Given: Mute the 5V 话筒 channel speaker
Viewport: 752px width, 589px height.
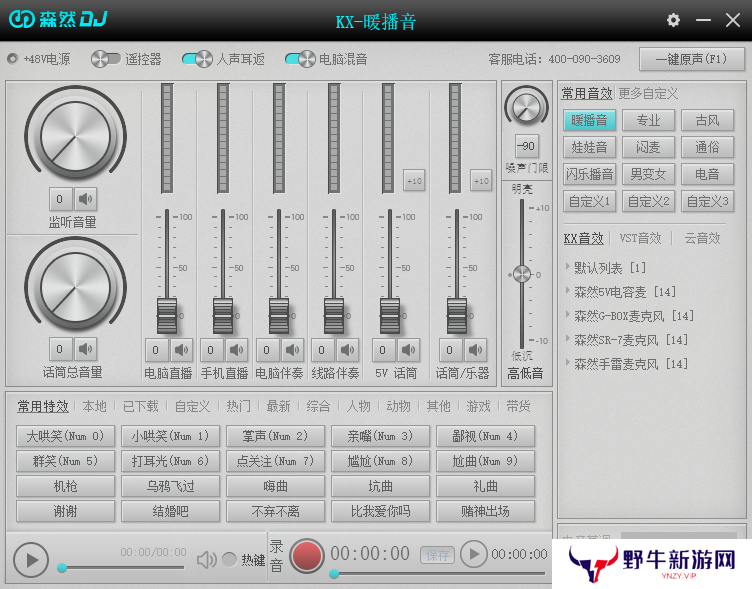Looking at the screenshot, I should (x=409, y=350).
